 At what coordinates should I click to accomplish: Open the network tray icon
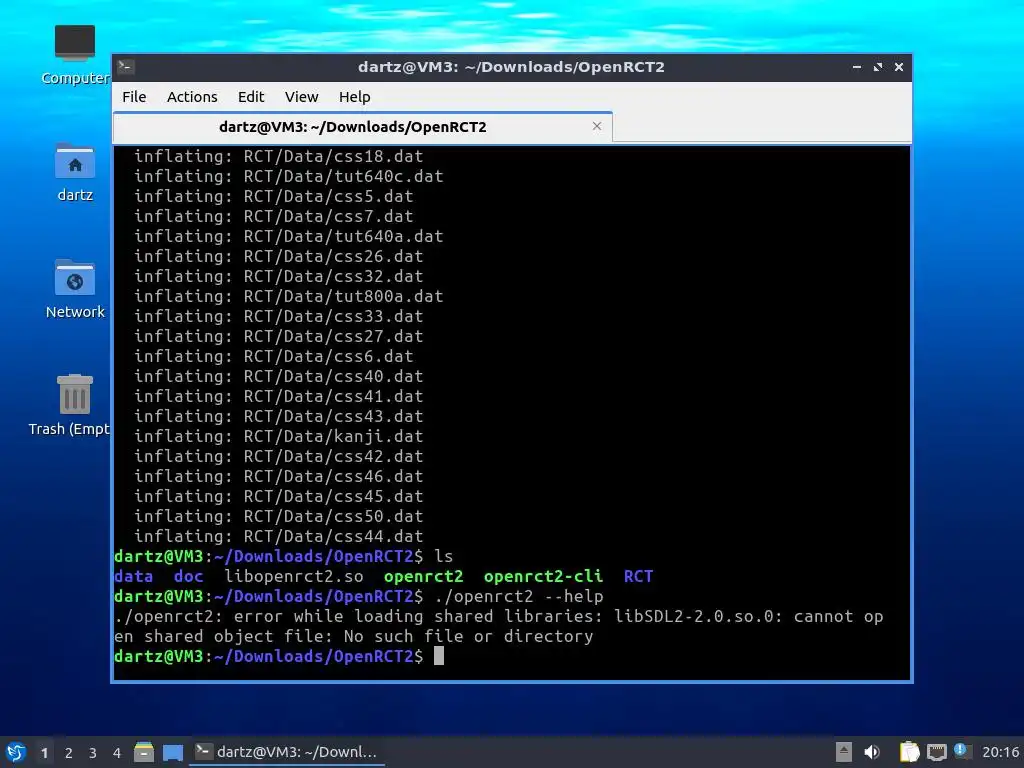point(936,752)
